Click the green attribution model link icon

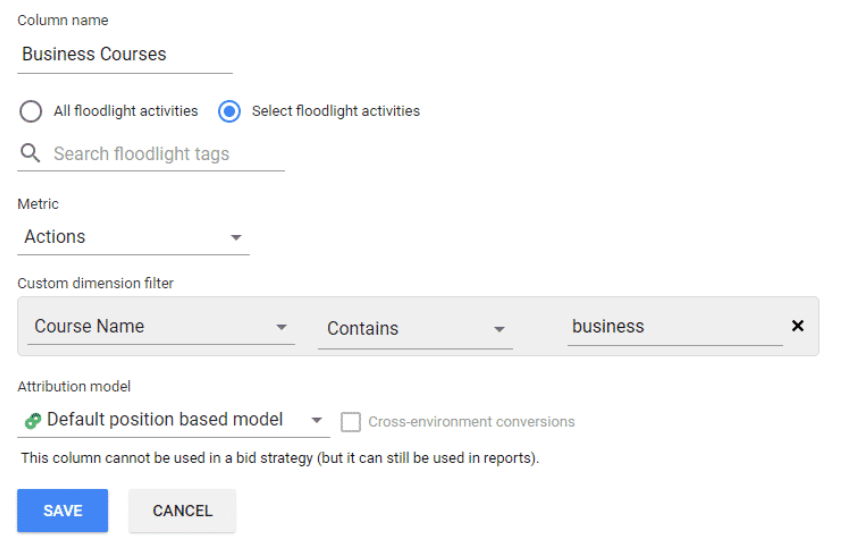tap(32, 421)
